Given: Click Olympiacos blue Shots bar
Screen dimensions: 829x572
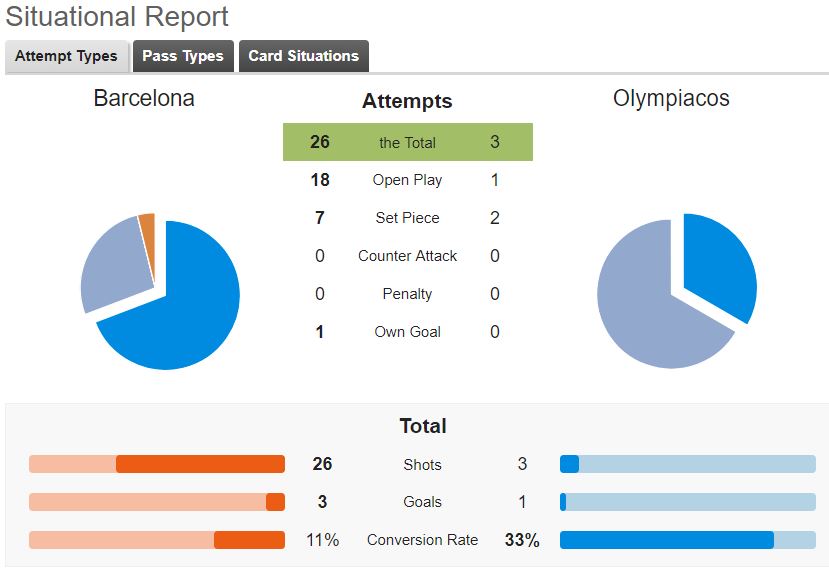Looking at the screenshot, I should (x=569, y=464).
